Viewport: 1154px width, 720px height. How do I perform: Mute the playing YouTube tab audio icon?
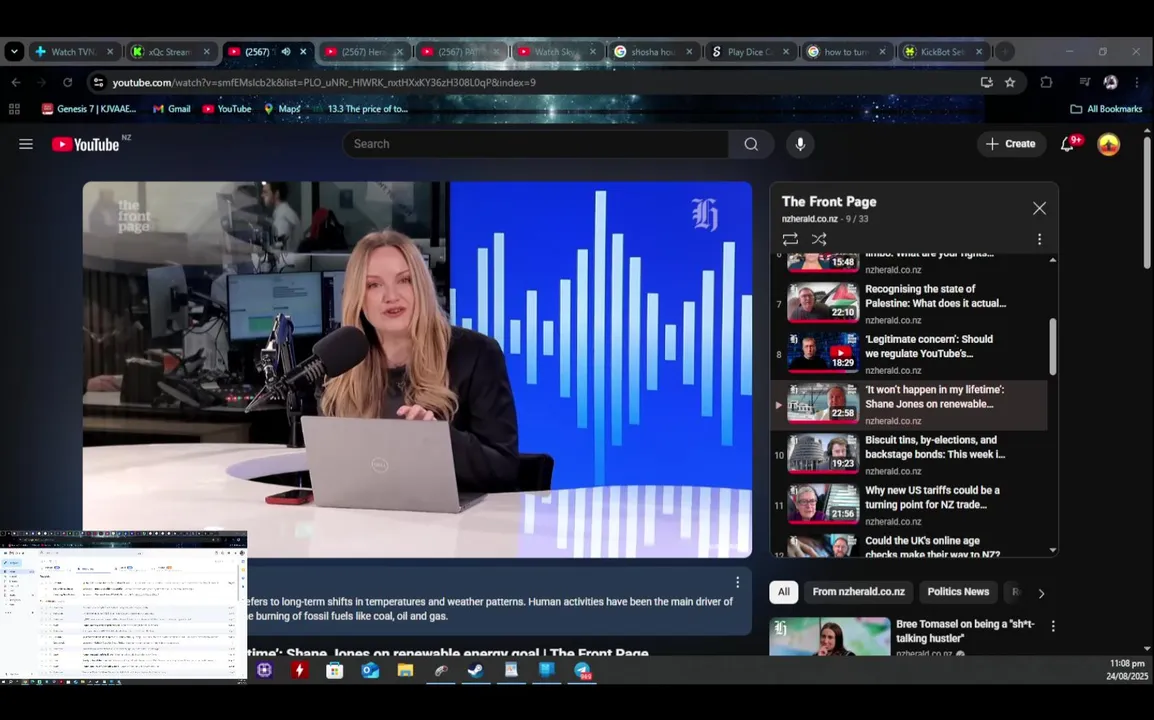tap(286, 52)
